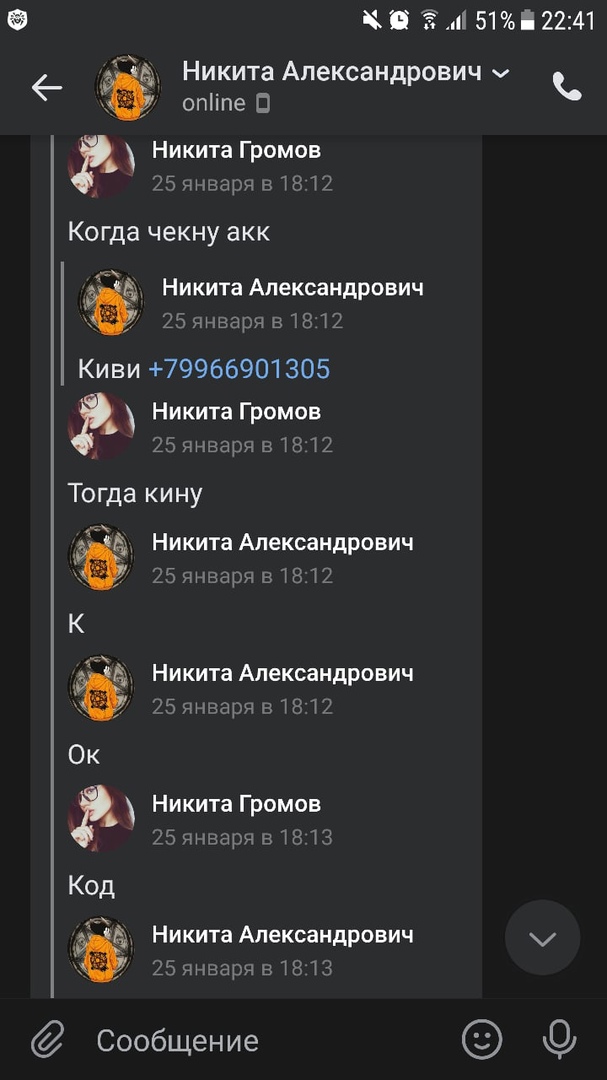Open the emoji smiley picker

482,1039
